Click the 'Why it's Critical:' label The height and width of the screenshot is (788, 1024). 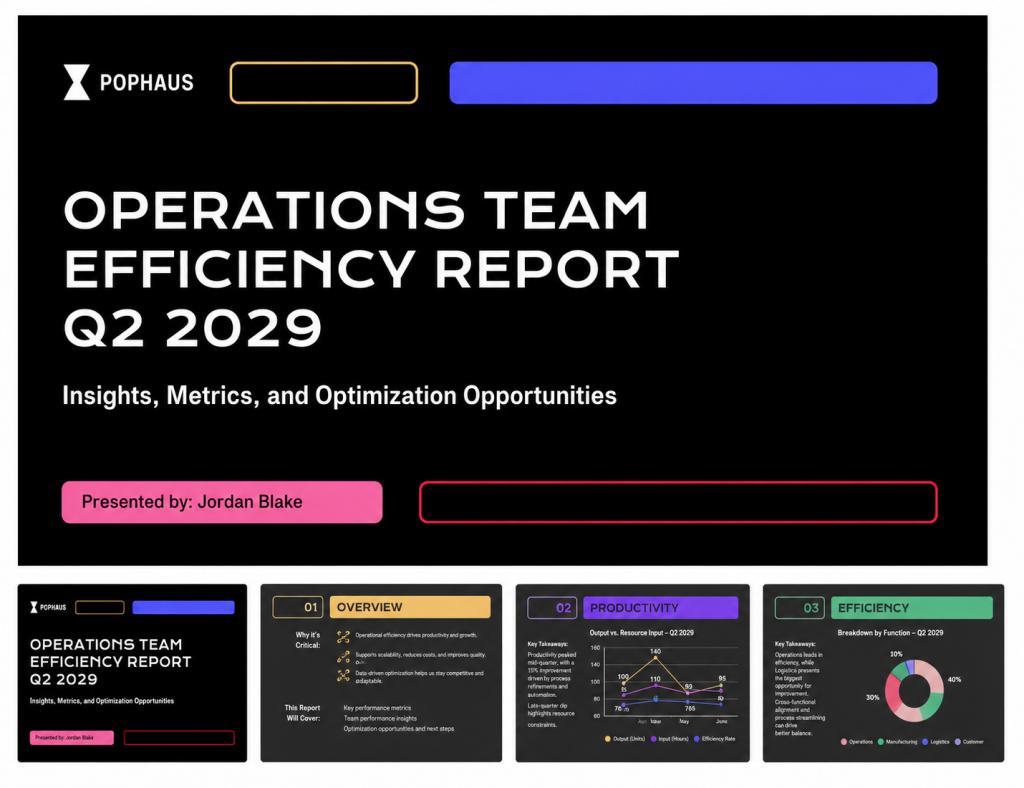(x=308, y=640)
